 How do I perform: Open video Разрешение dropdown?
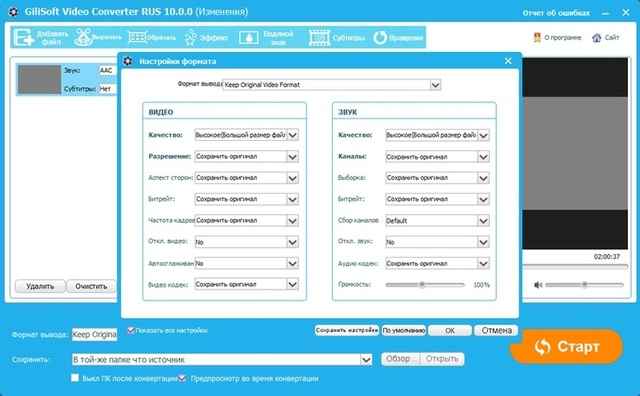point(293,156)
